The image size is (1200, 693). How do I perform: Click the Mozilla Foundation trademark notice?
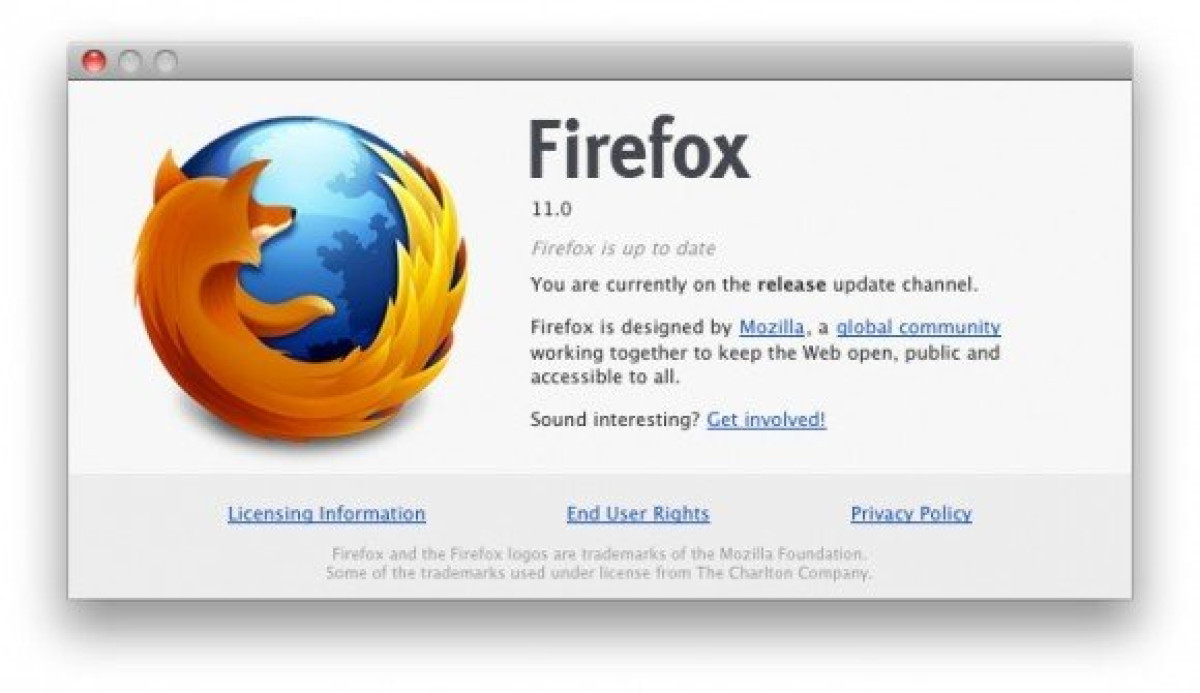(598, 553)
